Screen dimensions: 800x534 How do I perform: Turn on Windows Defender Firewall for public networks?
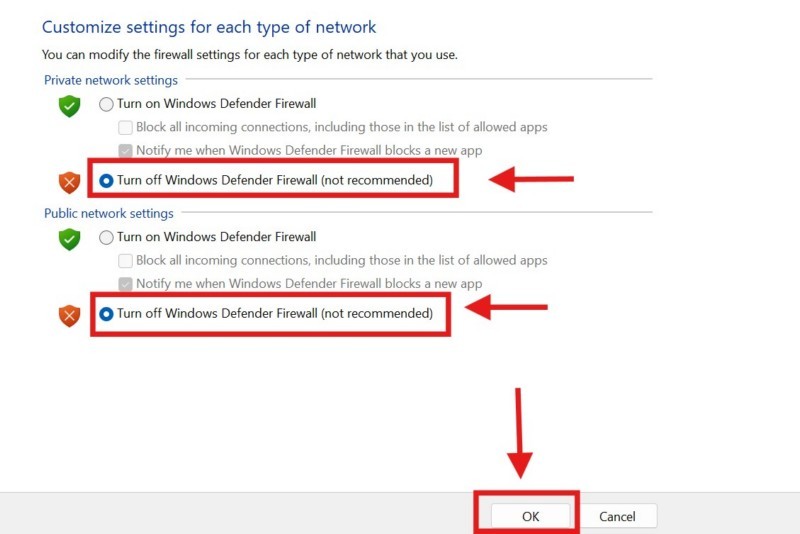(x=106, y=237)
